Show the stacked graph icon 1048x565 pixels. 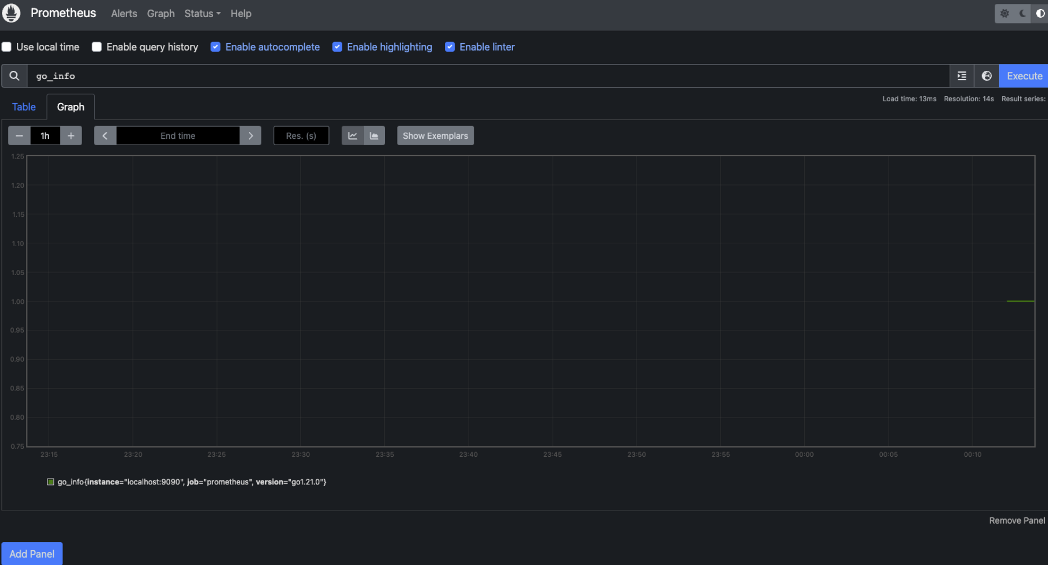click(x=374, y=136)
